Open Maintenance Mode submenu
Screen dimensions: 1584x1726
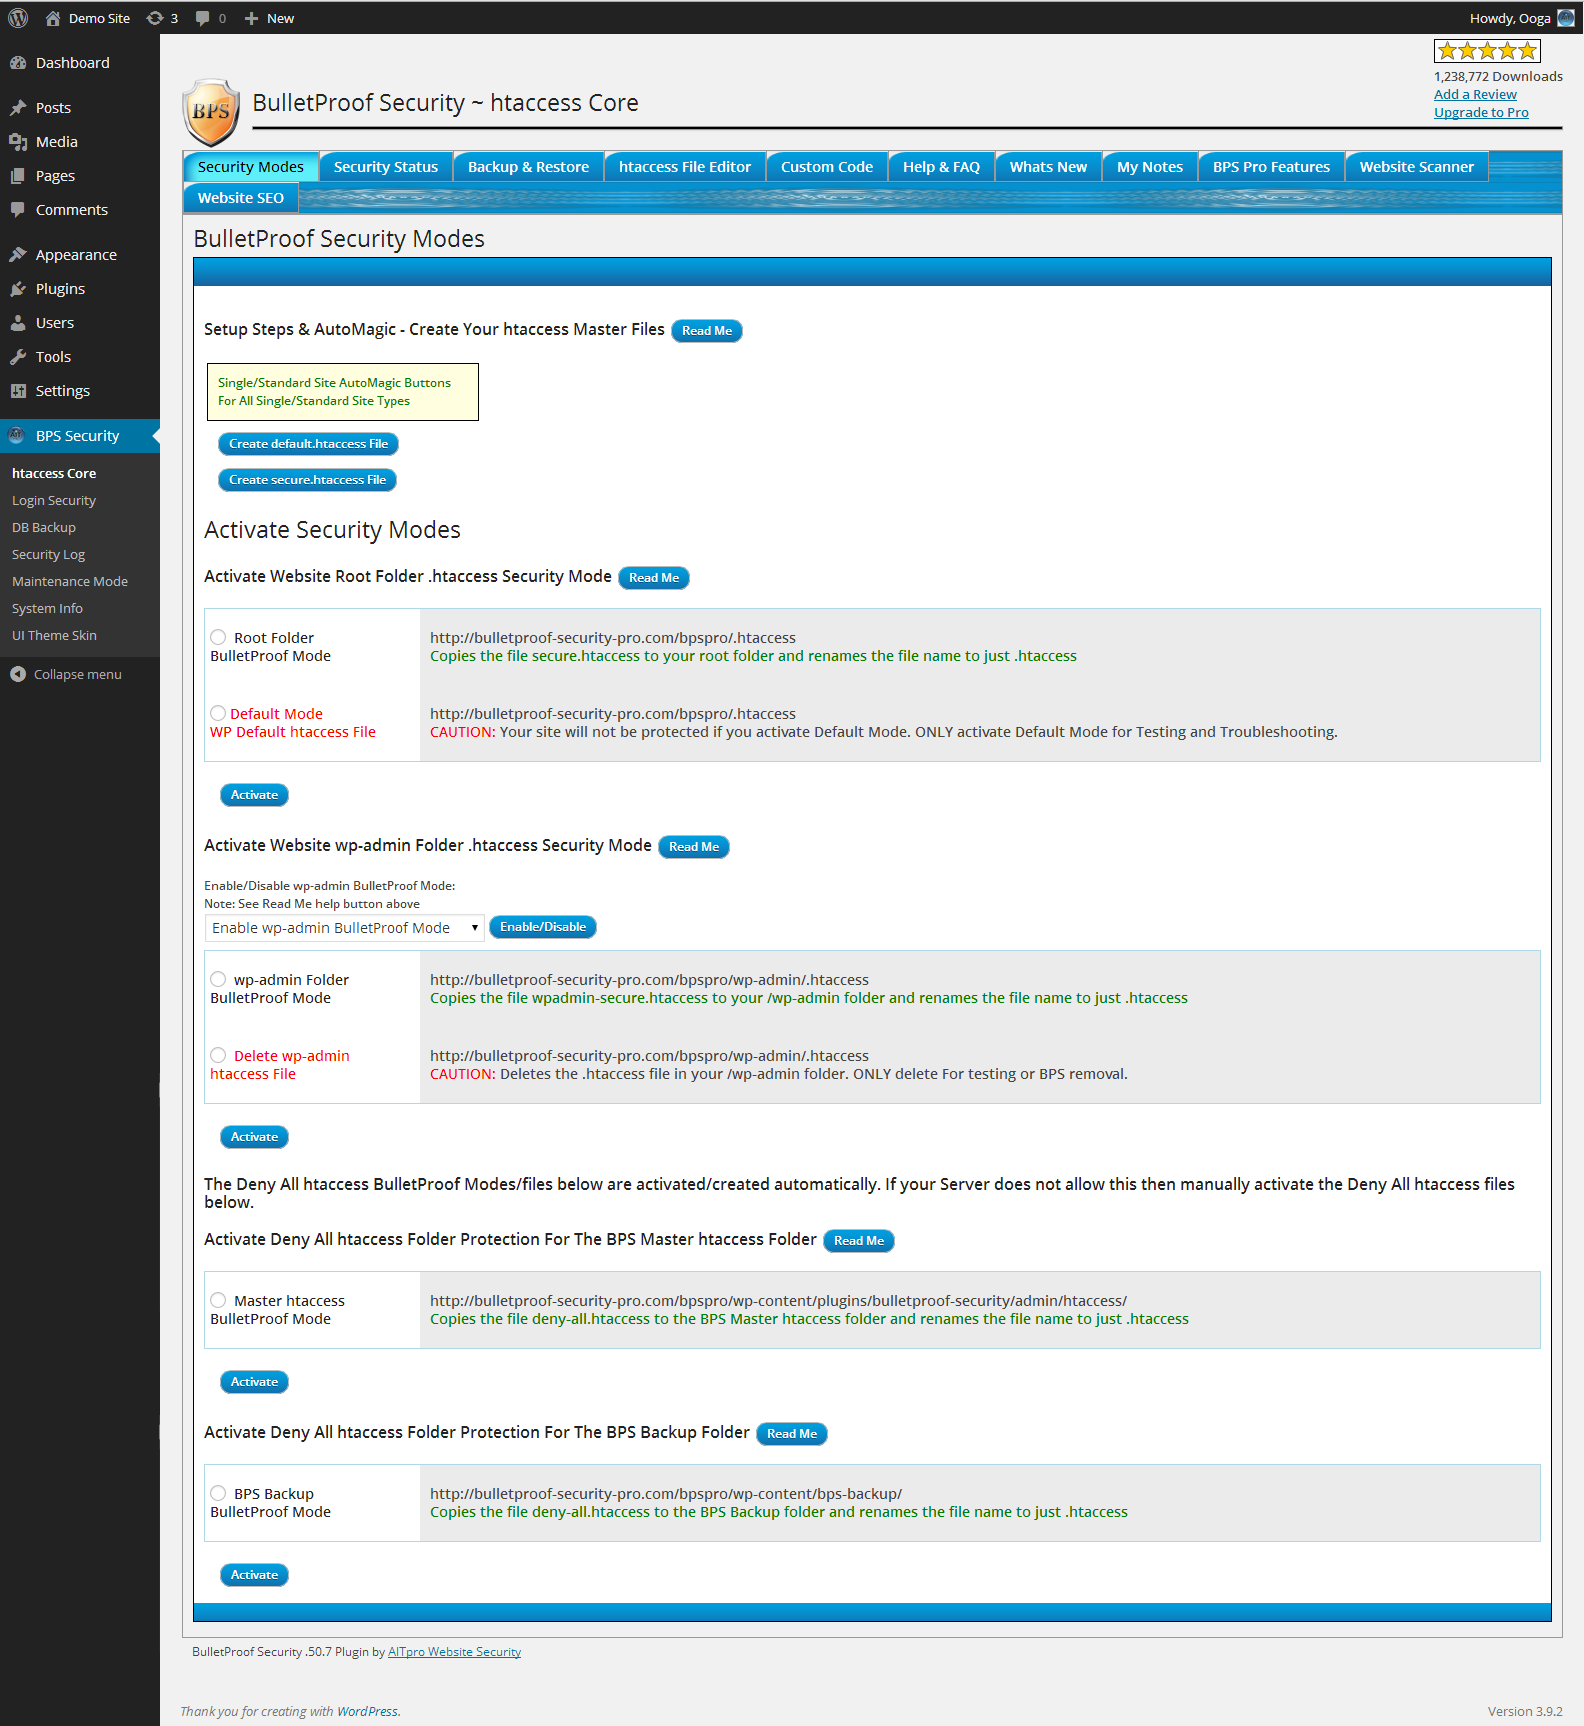point(70,582)
